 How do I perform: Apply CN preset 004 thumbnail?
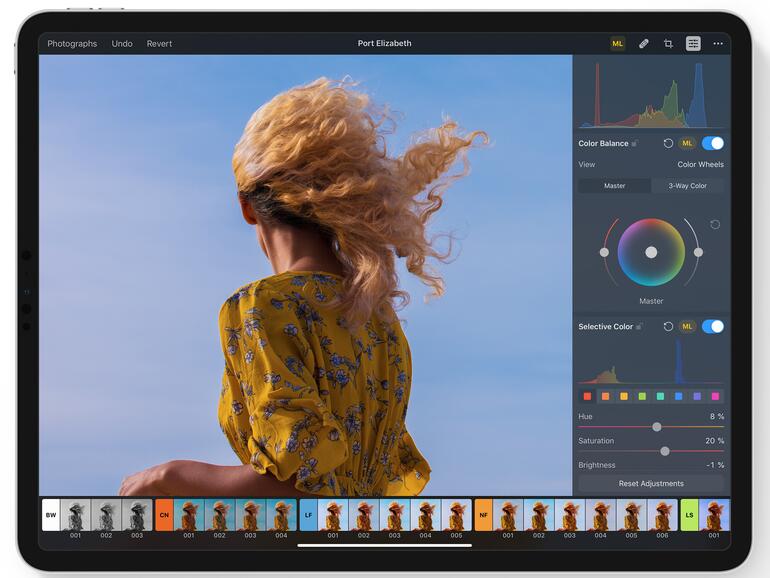pyautogui.click(x=281, y=515)
